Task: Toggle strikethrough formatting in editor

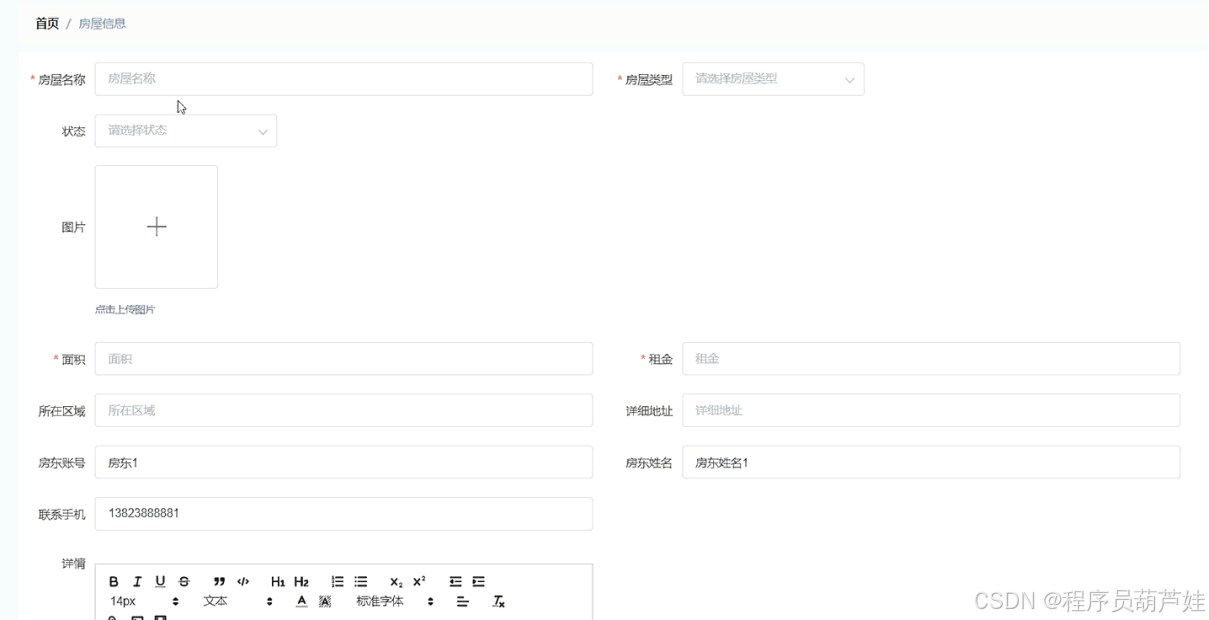Action: click(184, 582)
